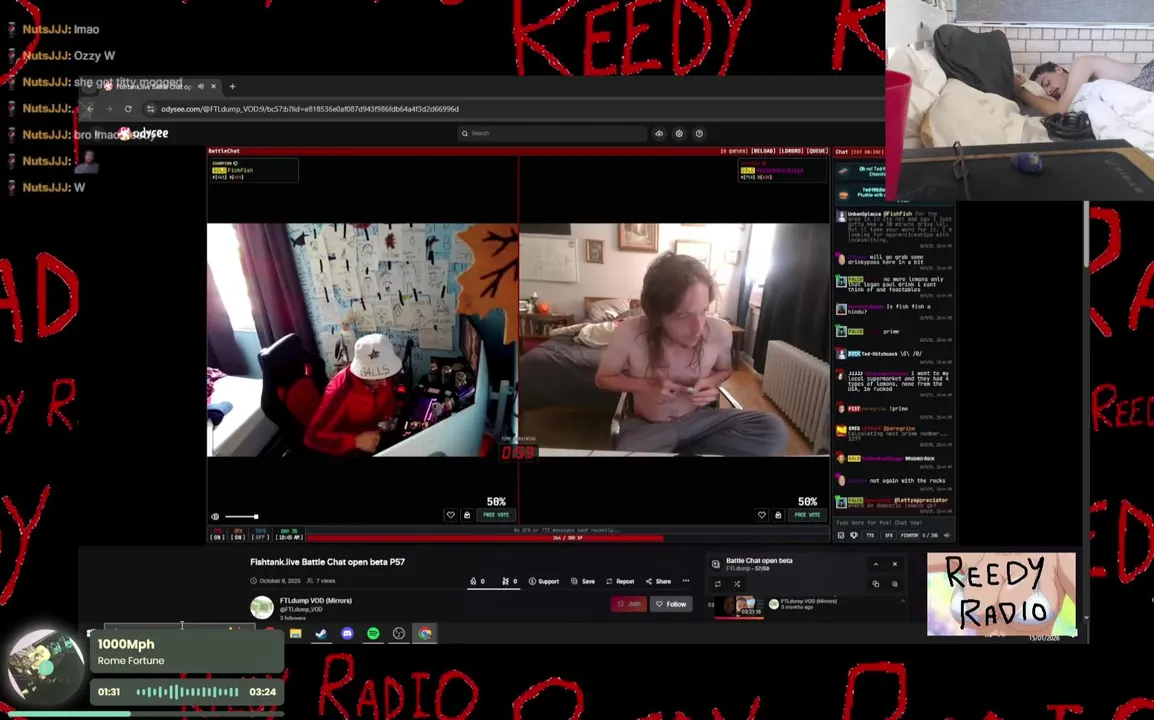This screenshot has width=1154, height=720.
Task: Toggle the FISHTOY button in chat bar
Action: [910, 536]
